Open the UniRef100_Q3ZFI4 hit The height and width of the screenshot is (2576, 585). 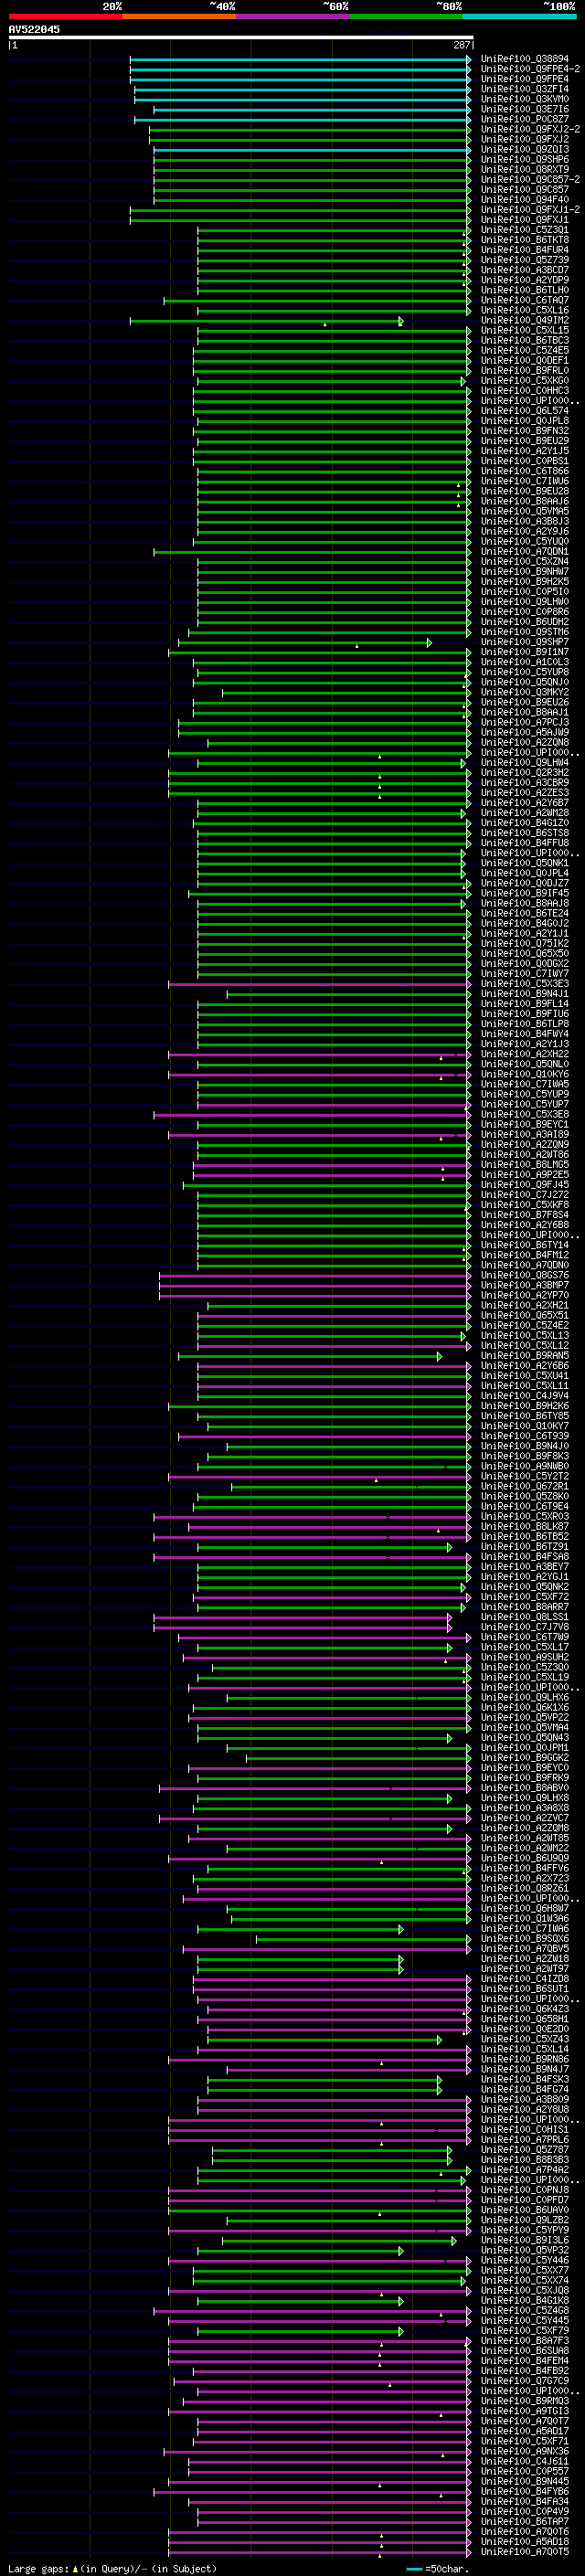[x=524, y=89]
